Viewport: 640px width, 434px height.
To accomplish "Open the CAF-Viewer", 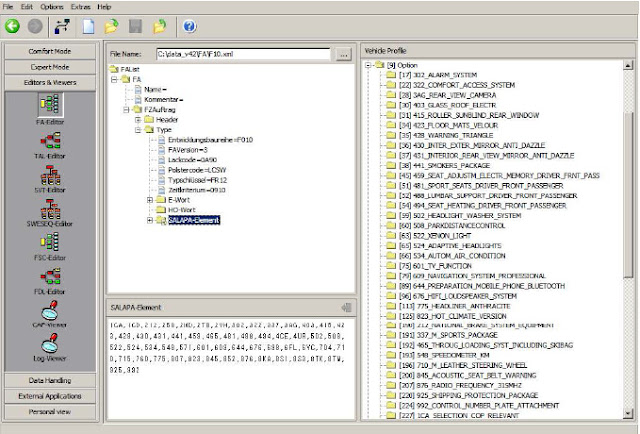I will (x=50, y=314).
